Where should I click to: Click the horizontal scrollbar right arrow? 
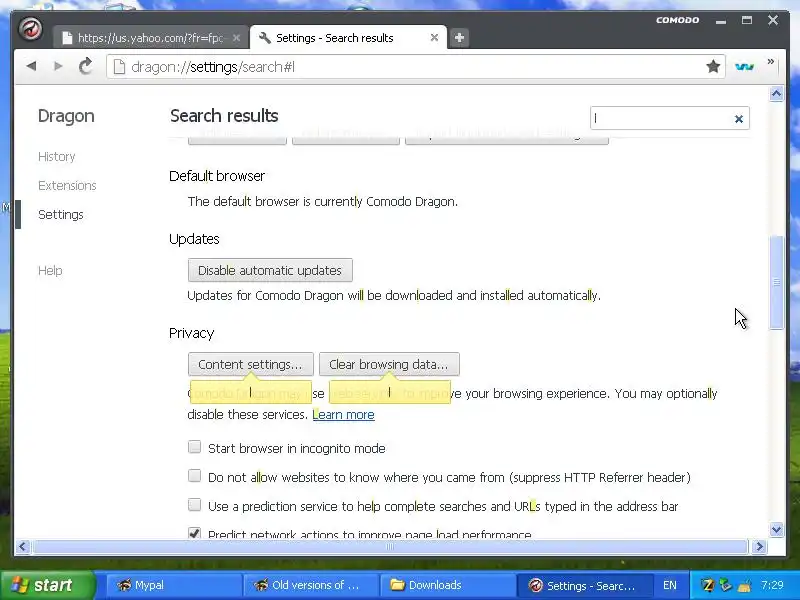pos(759,547)
